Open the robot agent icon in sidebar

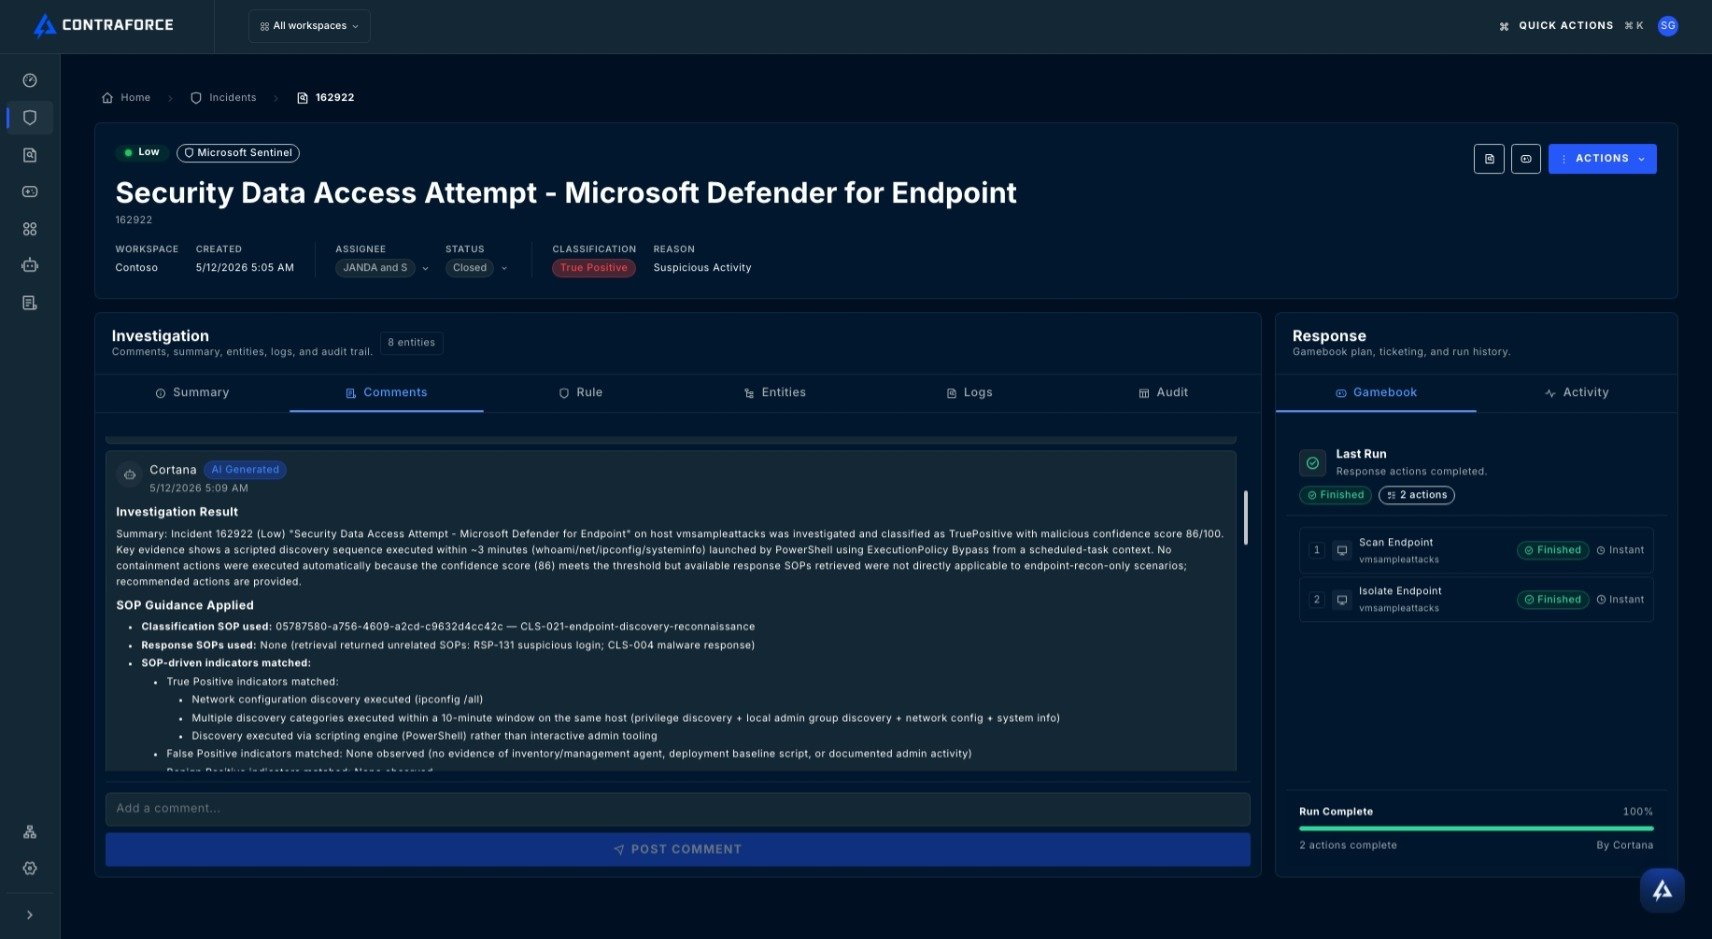click(x=30, y=266)
